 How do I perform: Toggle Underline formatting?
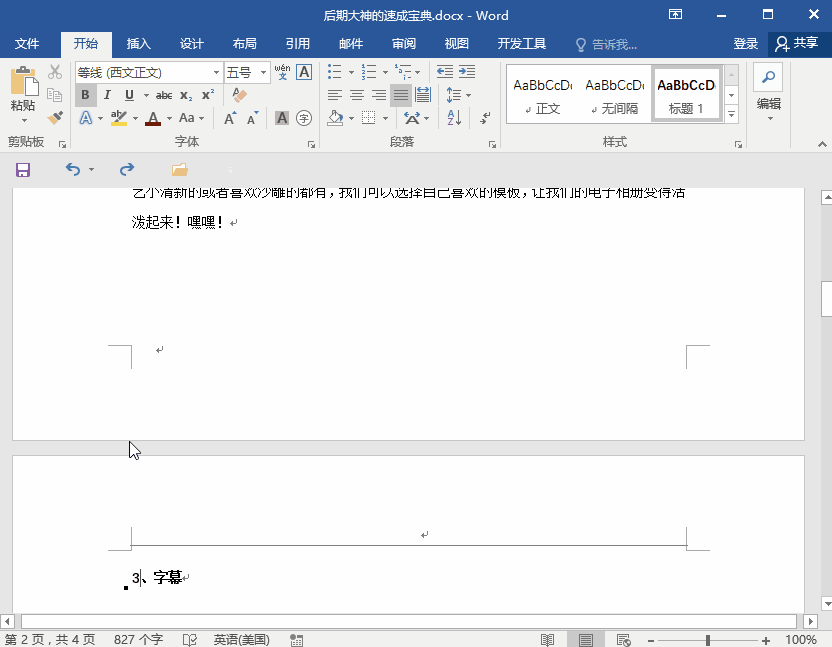[x=129, y=95]
